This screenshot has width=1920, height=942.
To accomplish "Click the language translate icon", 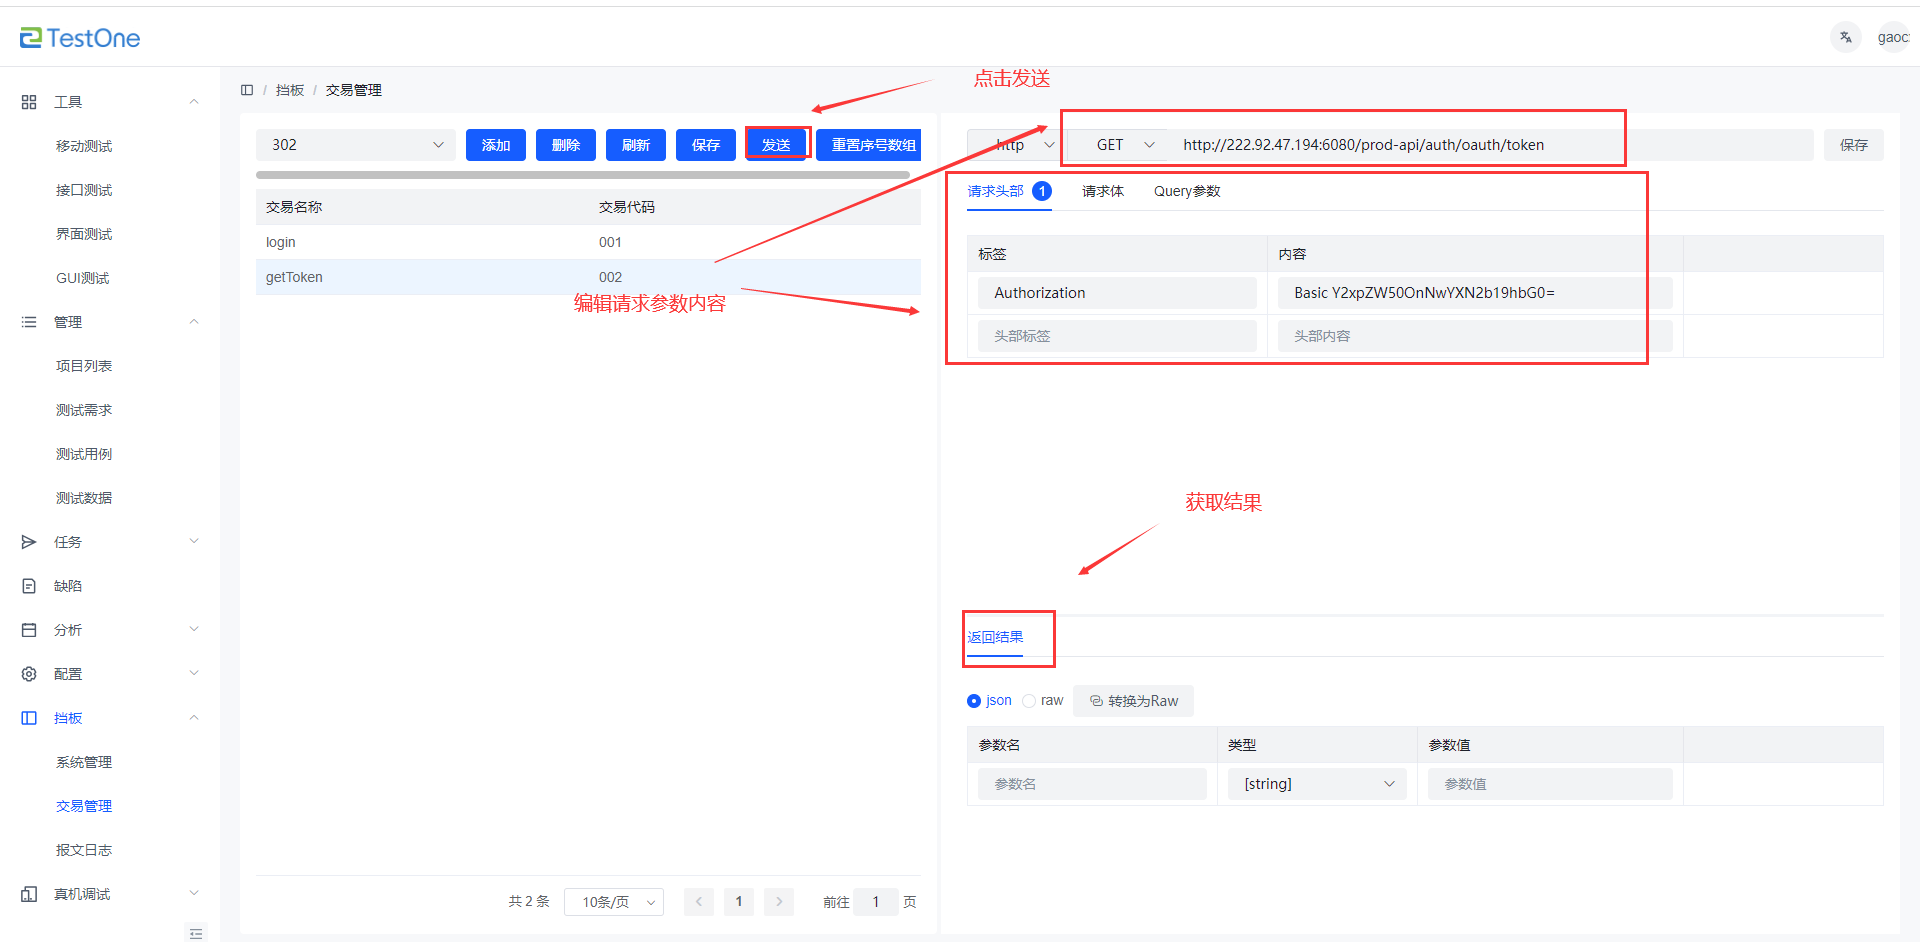I will [1845, 38].
